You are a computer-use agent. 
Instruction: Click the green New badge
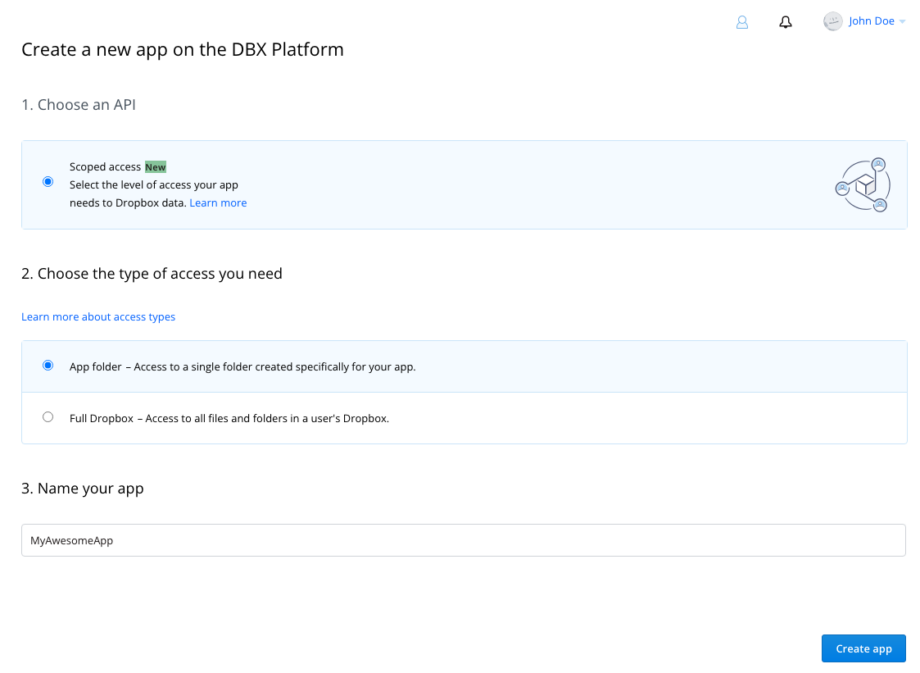point(155,166)
